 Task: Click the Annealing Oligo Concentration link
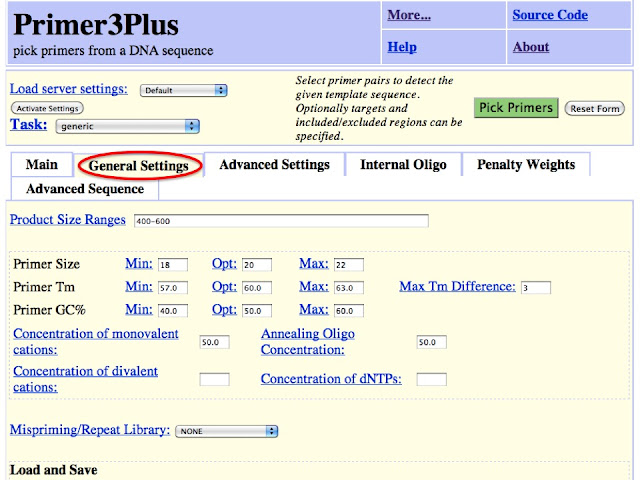[308, 342]
